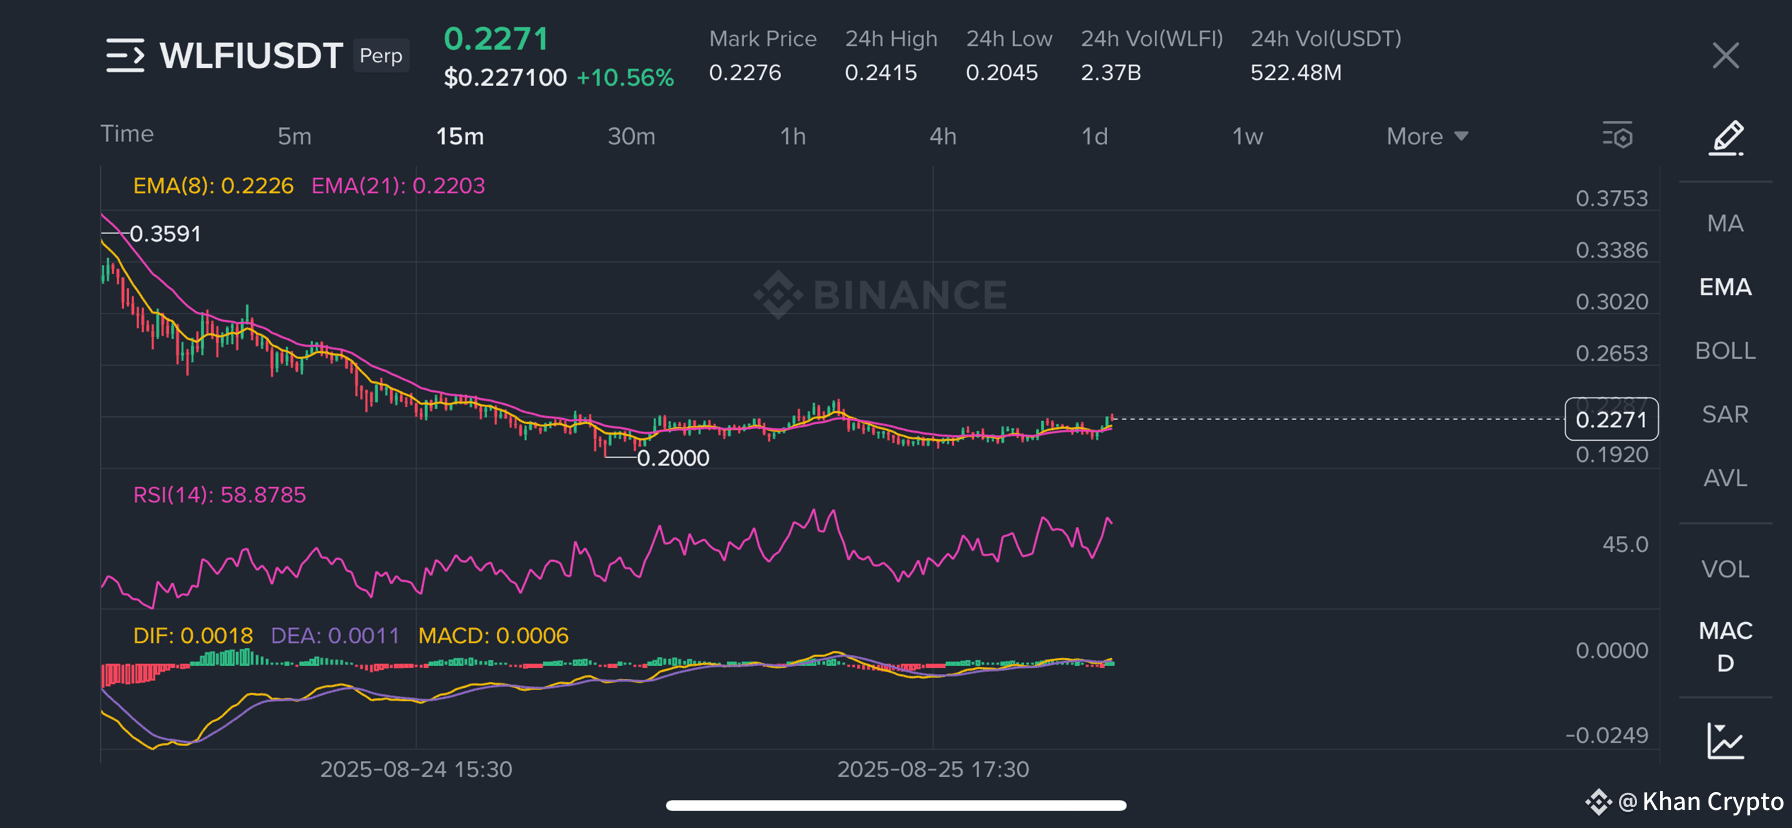Image resolution: width=1792 pixels, height=828 pixels.
Task: Tap the RSI(14): 58.8785 label
Action: click(220, 495)
